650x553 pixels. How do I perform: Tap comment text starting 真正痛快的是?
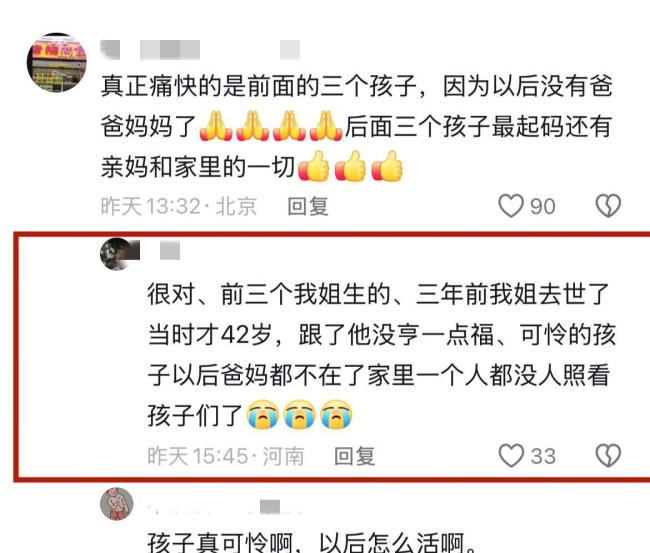357,126
